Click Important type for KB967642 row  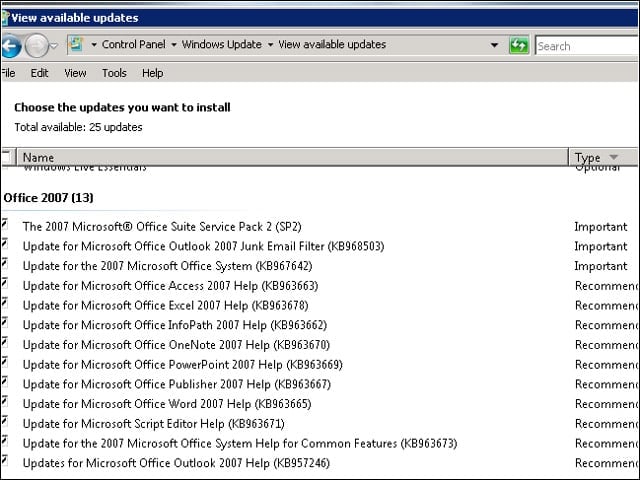click(600, 266)
